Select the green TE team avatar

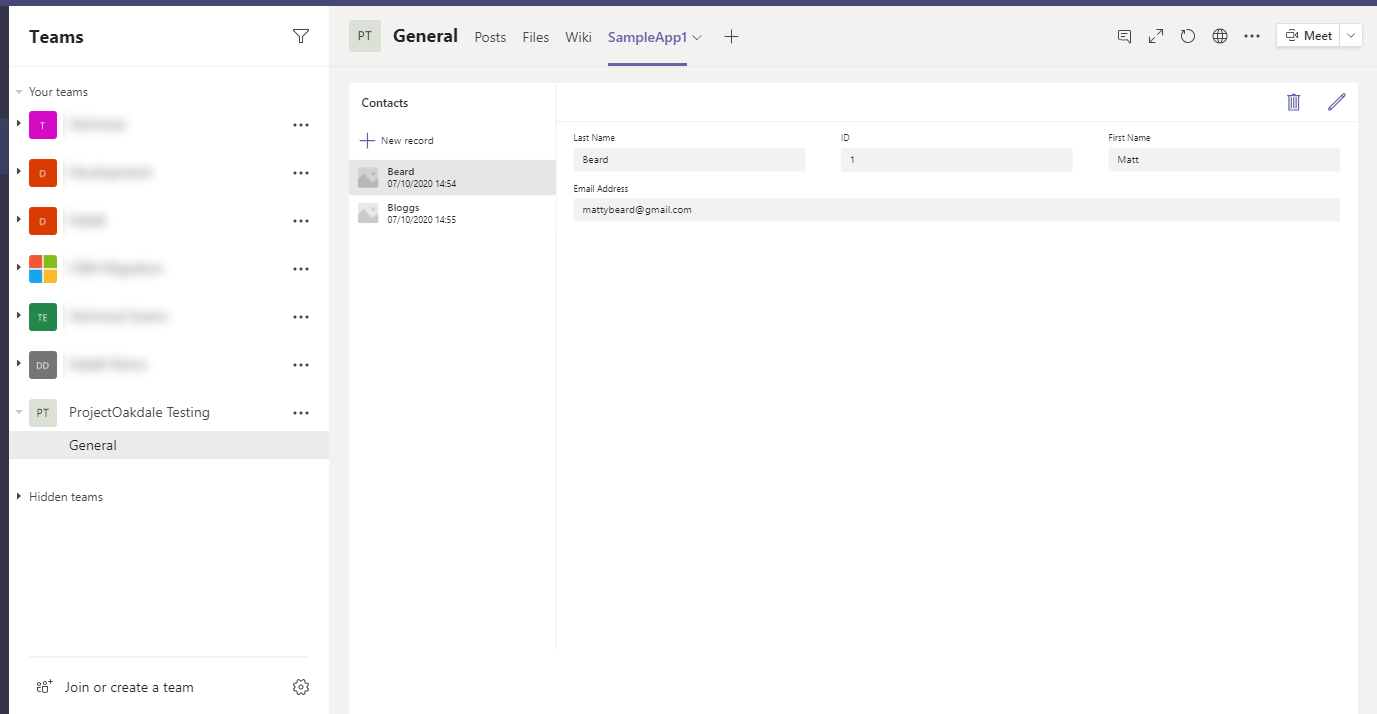tap(43, 317)
